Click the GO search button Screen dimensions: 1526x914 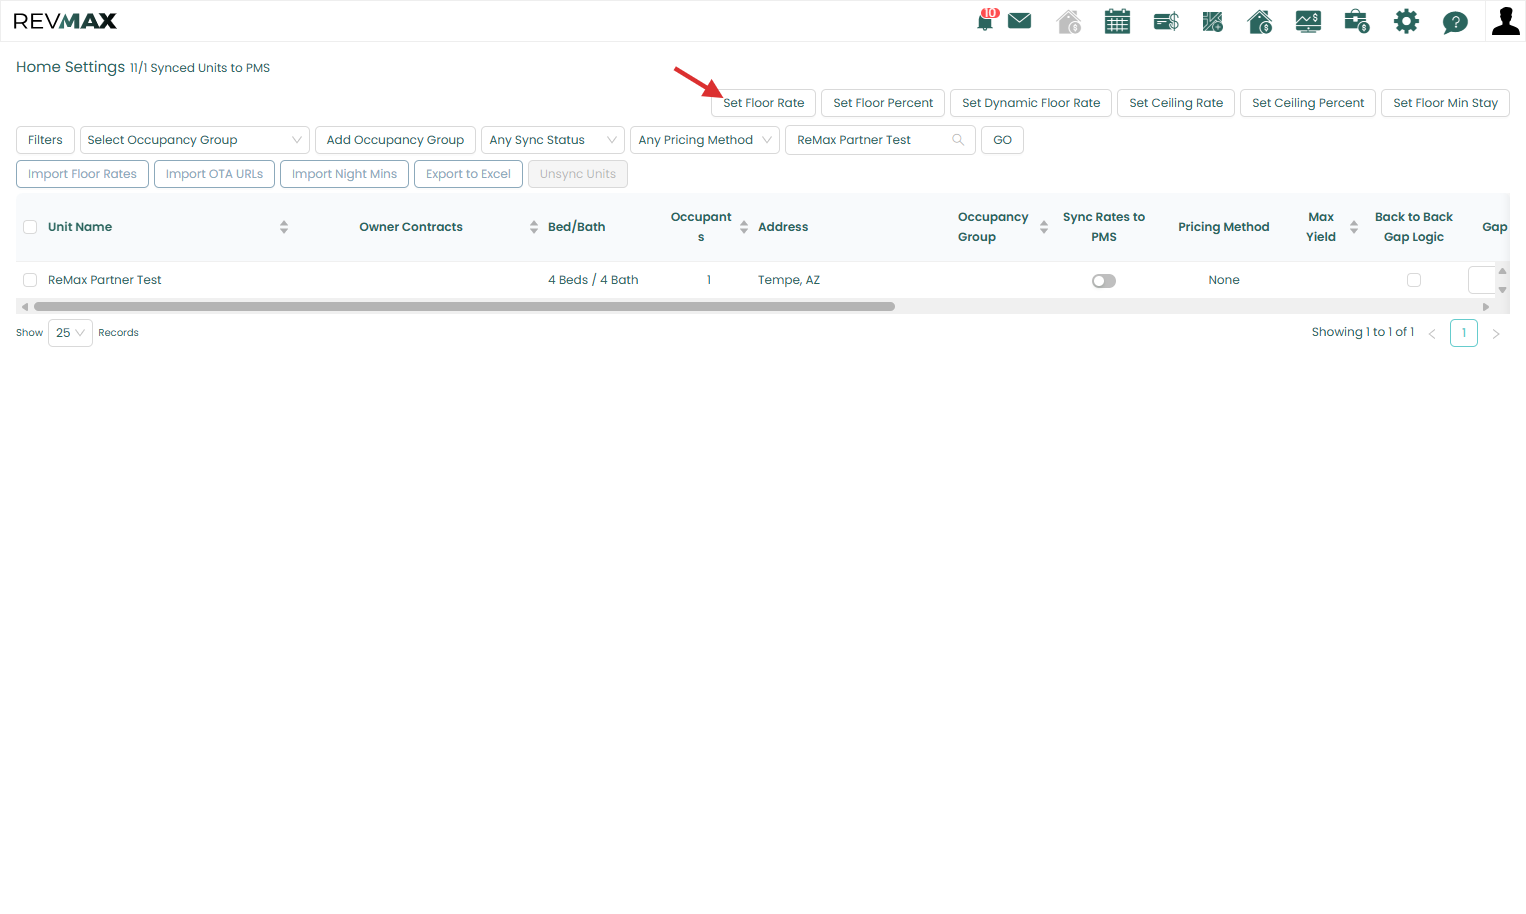[x=1002, y=140]
